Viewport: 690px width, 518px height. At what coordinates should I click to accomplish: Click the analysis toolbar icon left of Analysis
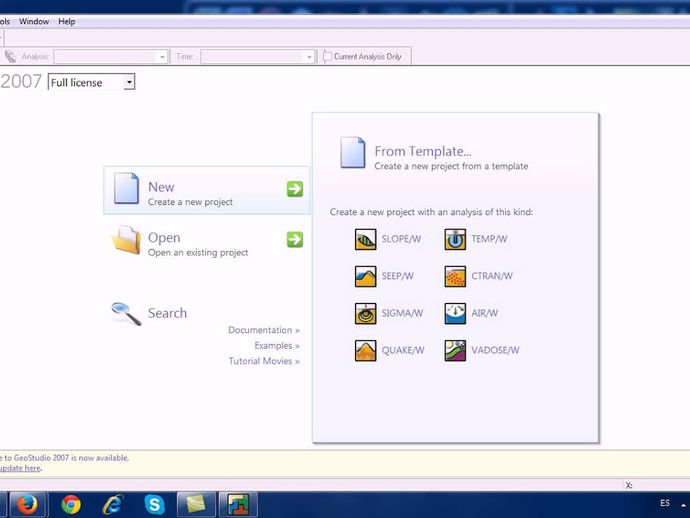(x=10, y=56)
